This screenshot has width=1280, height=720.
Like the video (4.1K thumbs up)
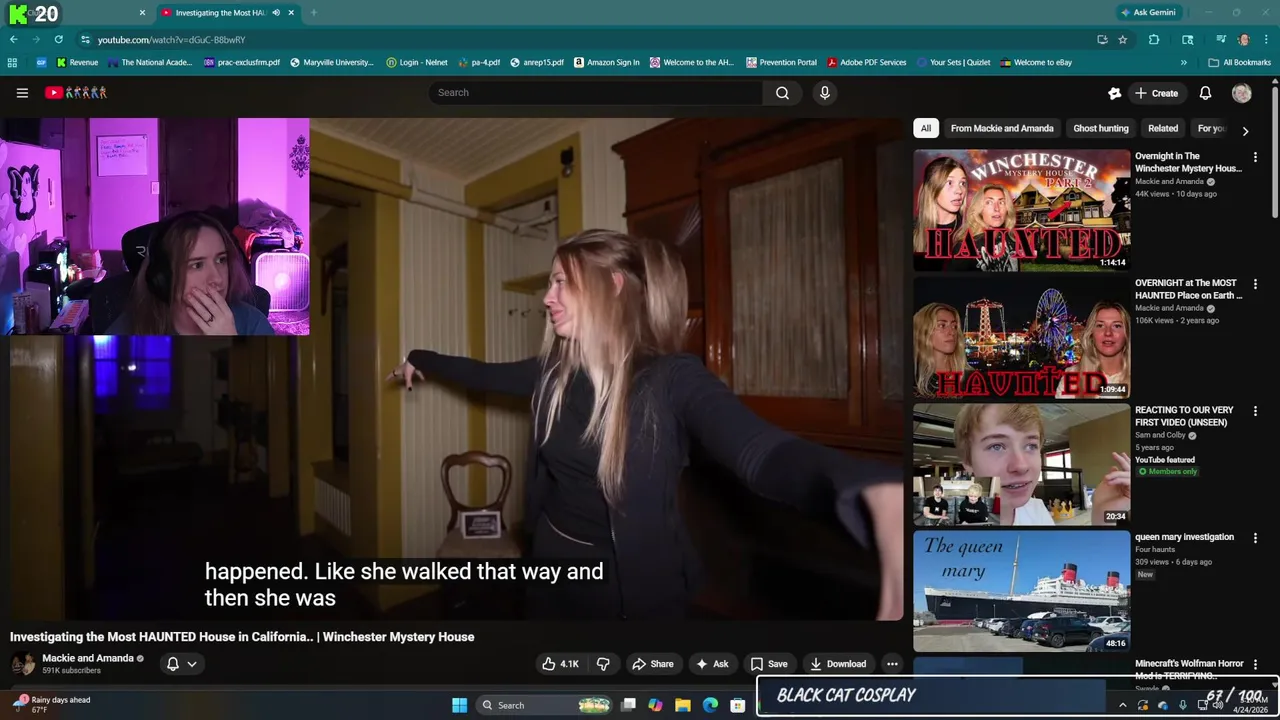(x=560, y=664)
